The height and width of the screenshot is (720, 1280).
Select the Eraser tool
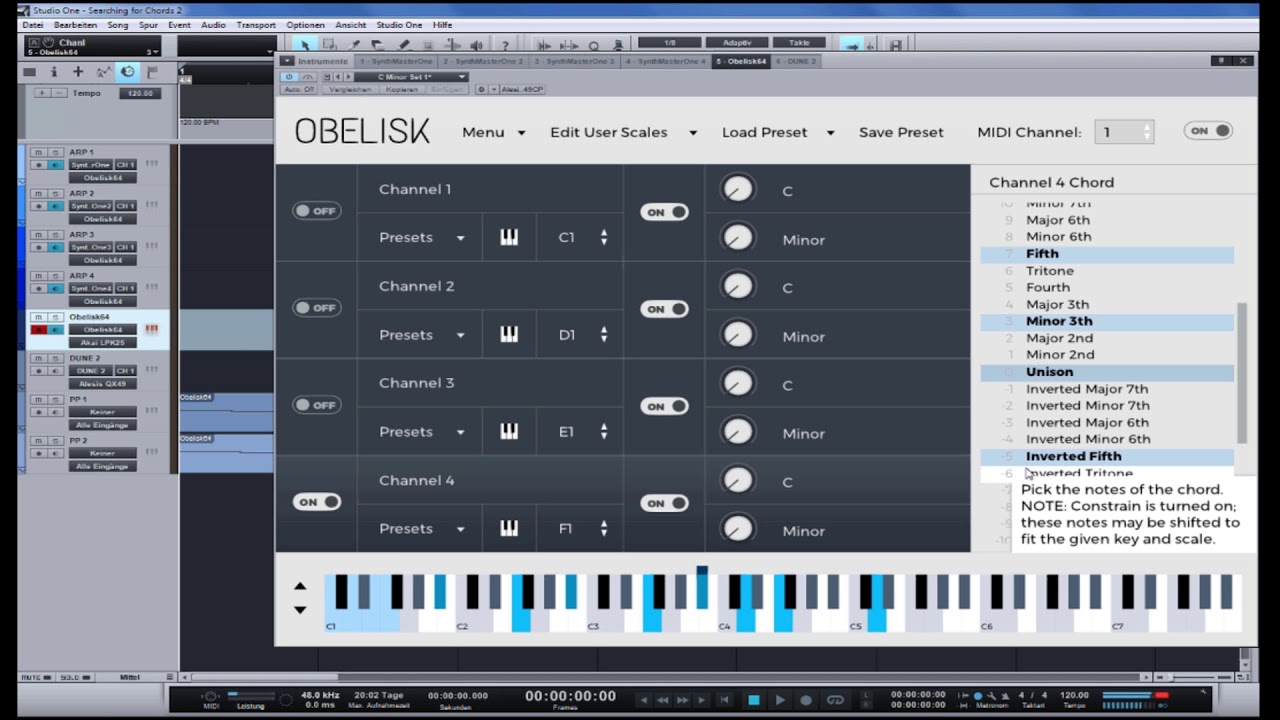click(x=378, y=45)
